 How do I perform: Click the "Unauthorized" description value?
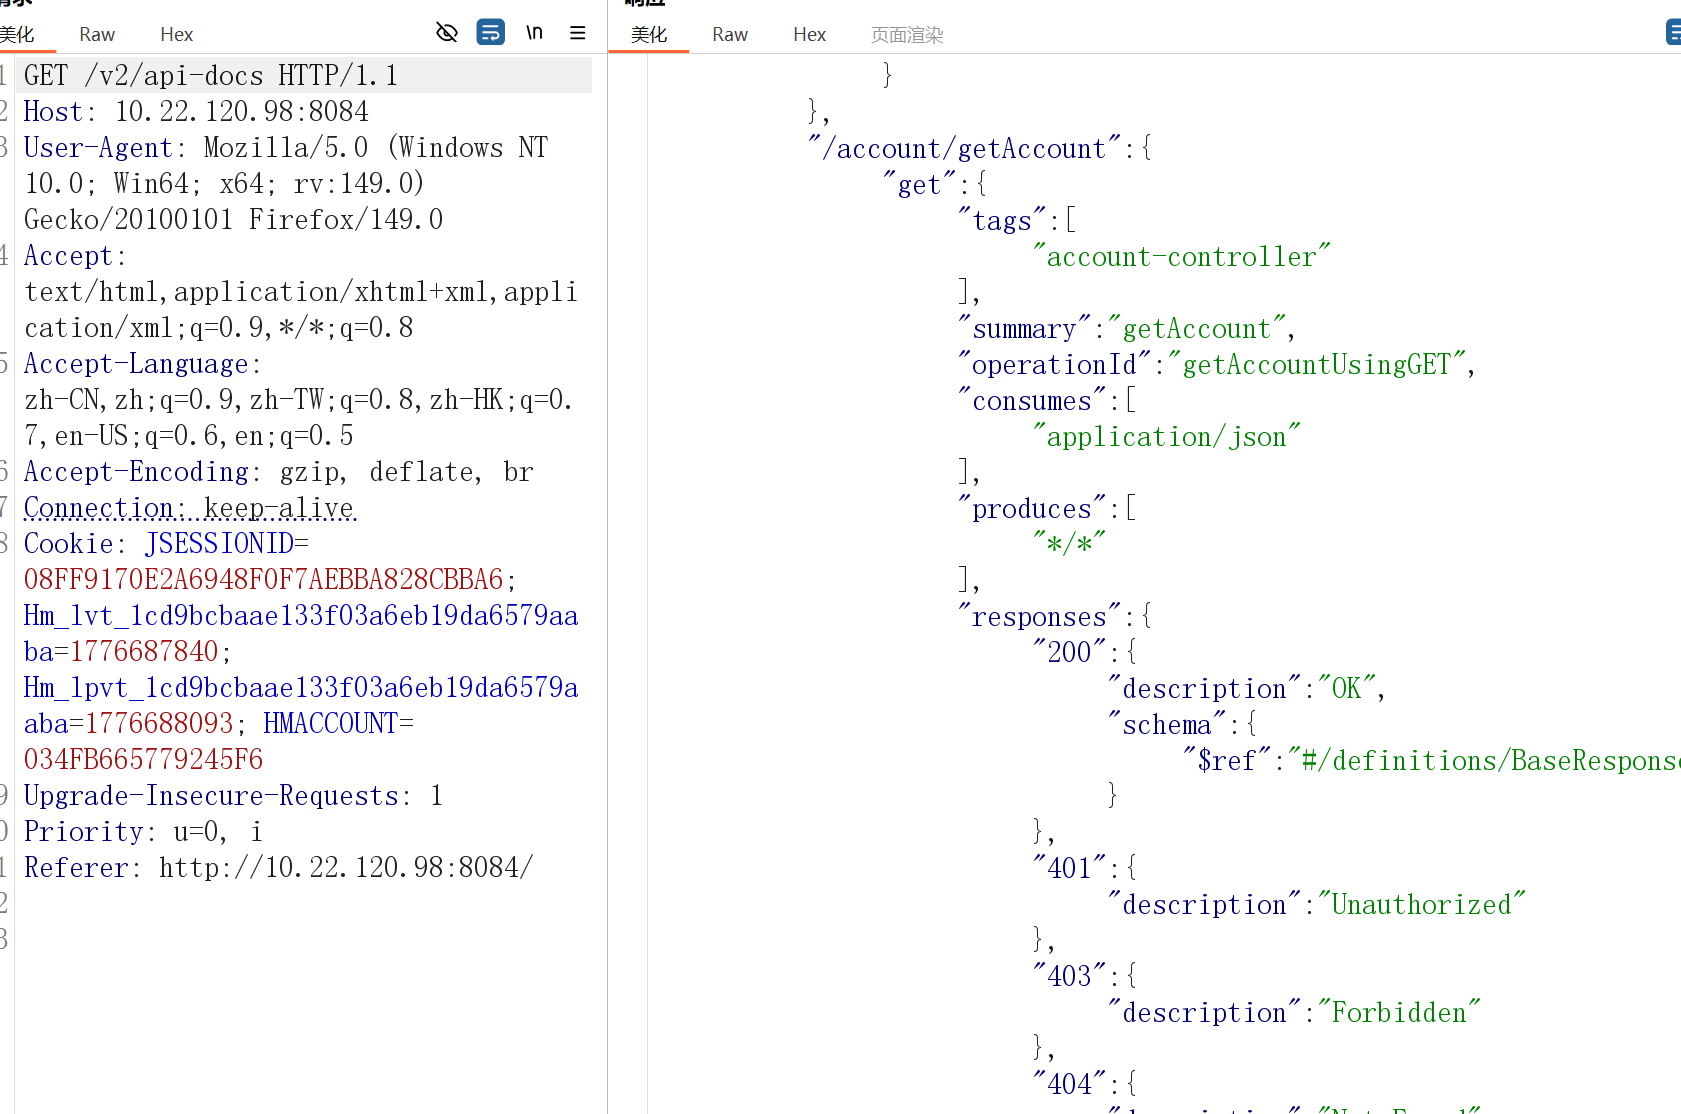pyautogui.click(x=1422, y=904)
